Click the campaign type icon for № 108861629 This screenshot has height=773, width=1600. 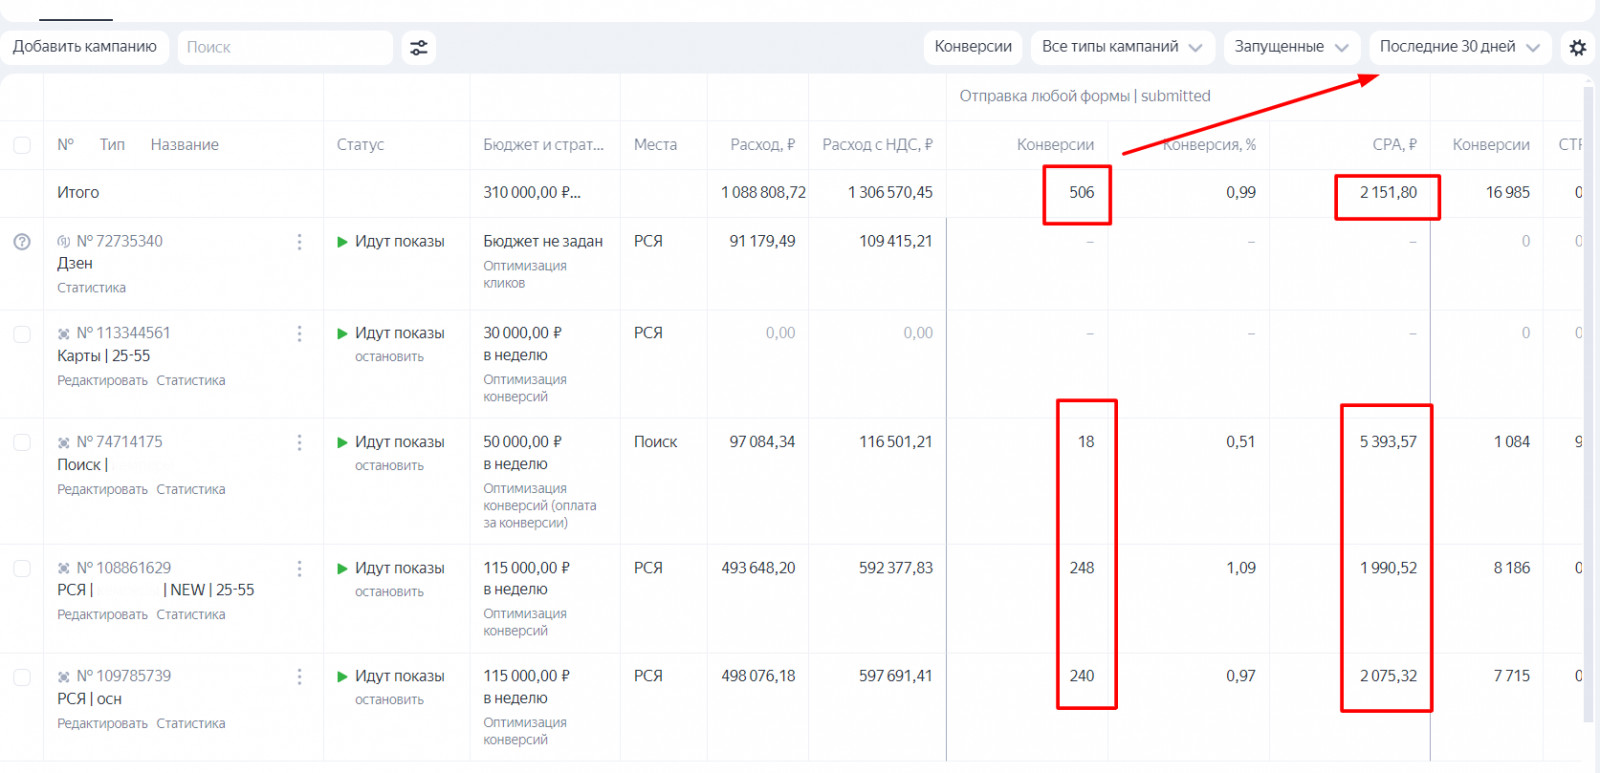point(64,568)
